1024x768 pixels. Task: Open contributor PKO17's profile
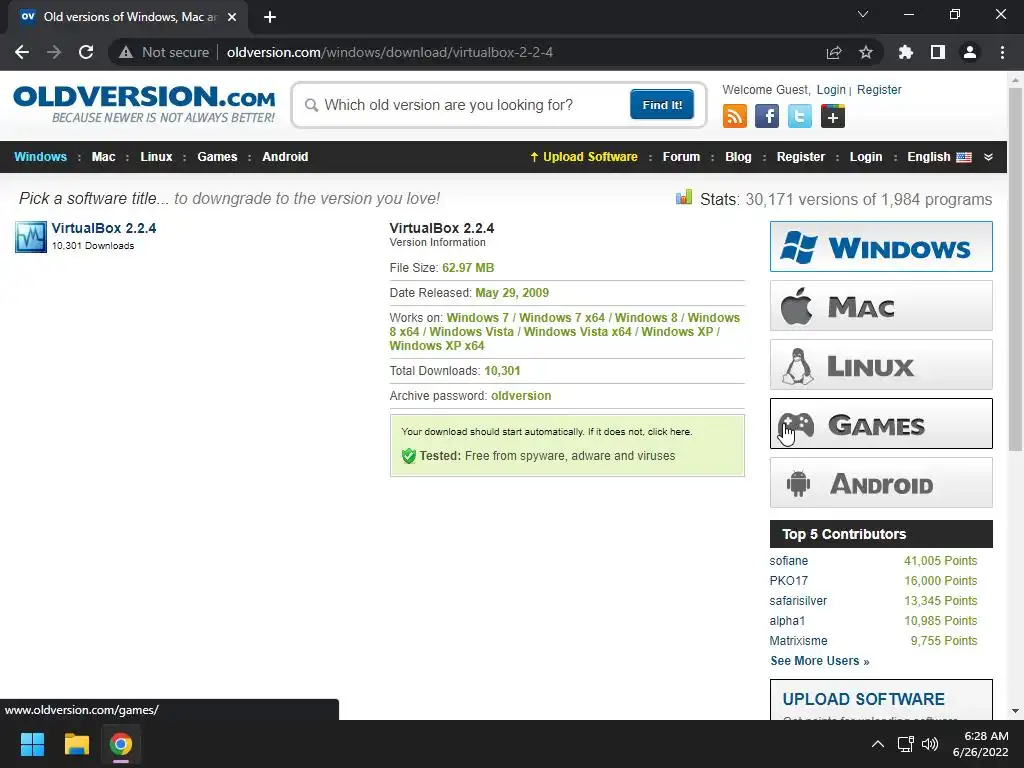click(788, 581)
